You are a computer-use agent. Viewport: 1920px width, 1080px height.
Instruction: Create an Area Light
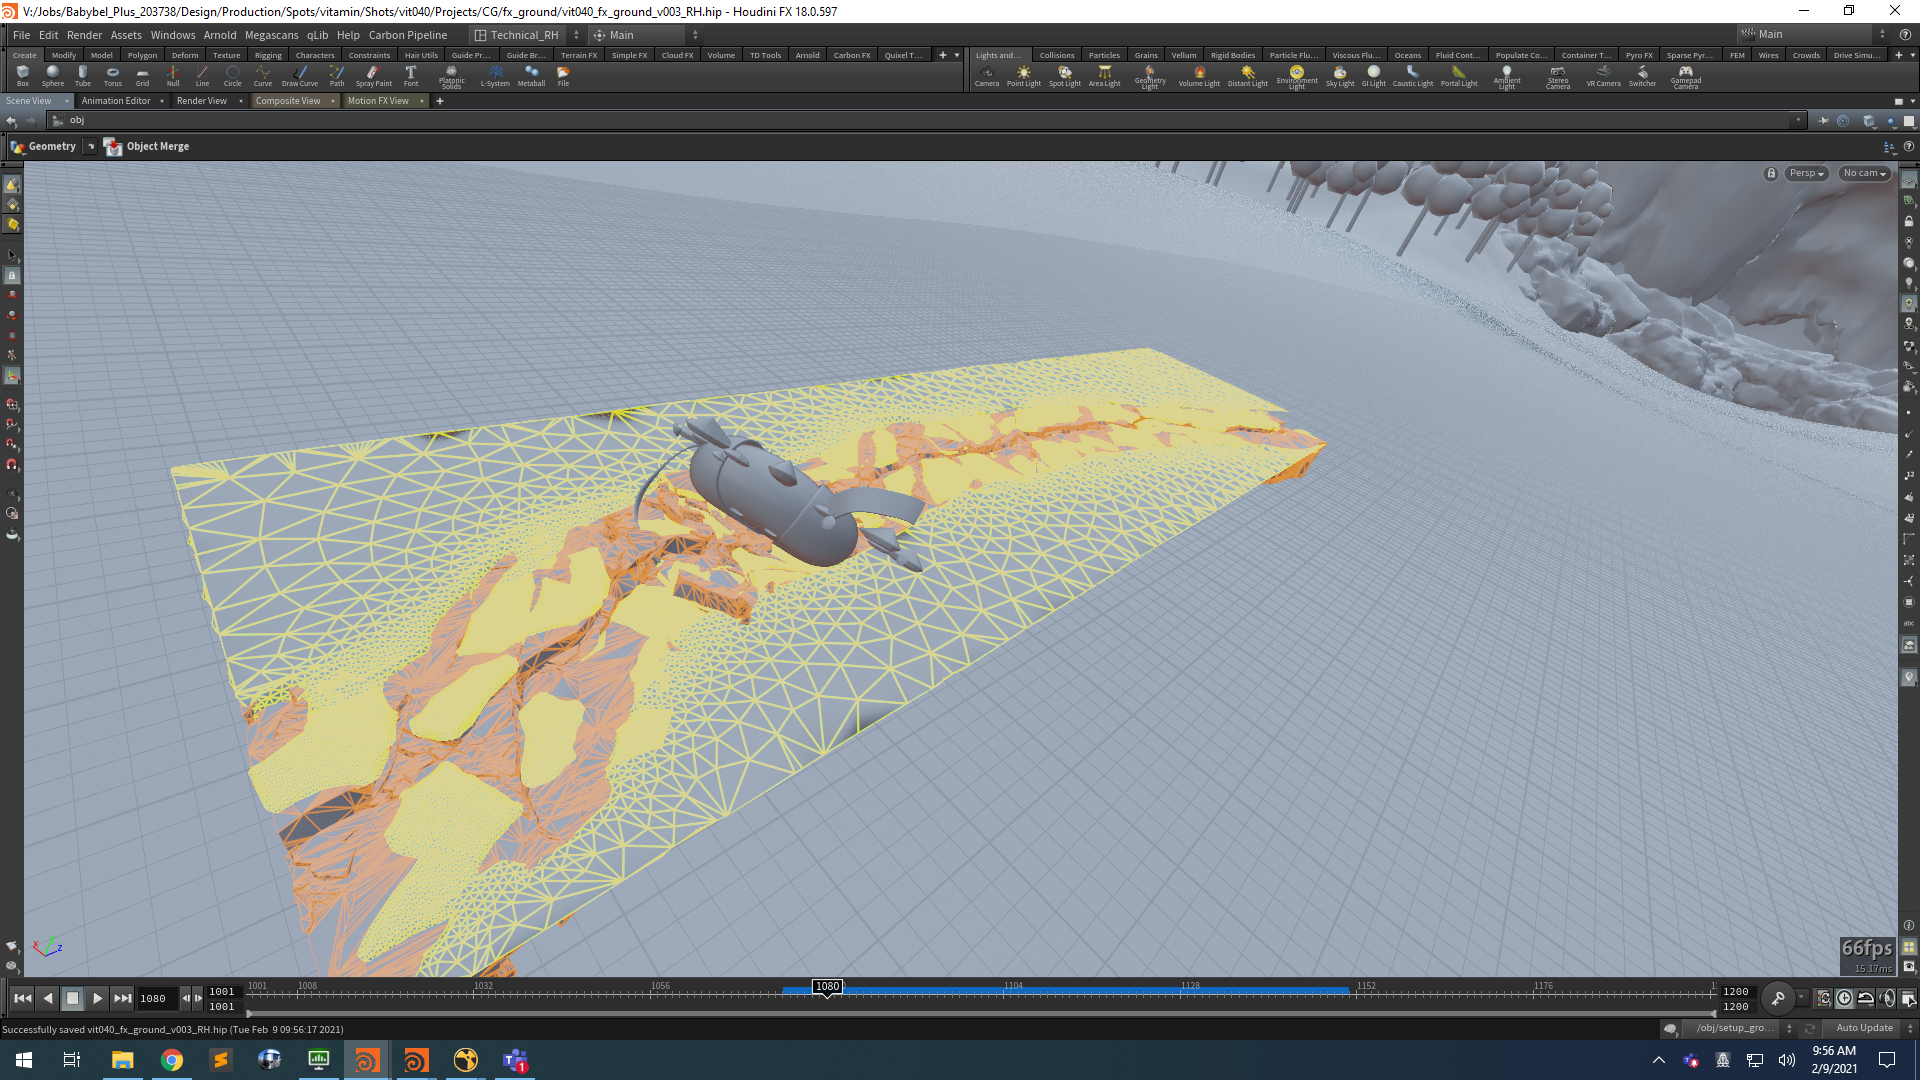(1104, 76)
